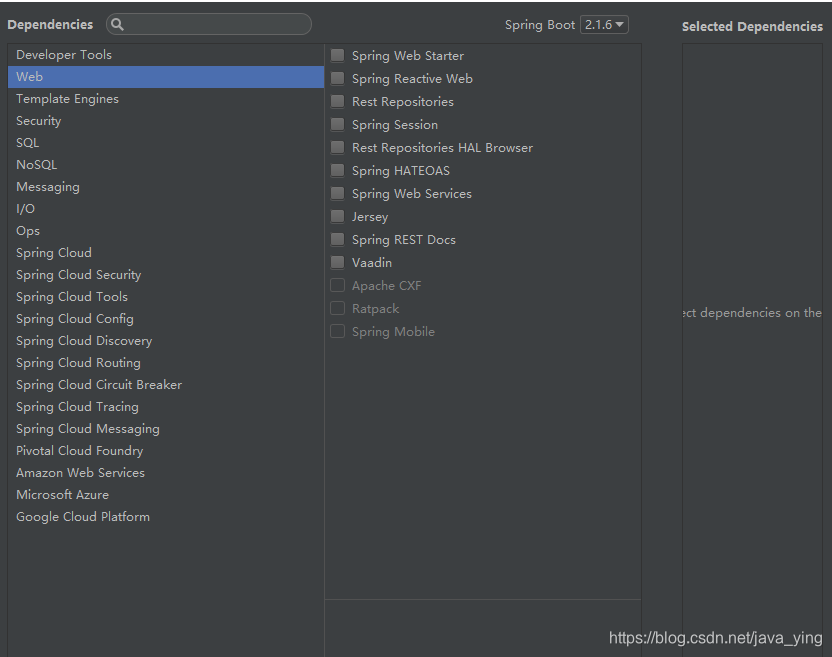Tick the Rest Repositories checkbox

tap(337, 101)
